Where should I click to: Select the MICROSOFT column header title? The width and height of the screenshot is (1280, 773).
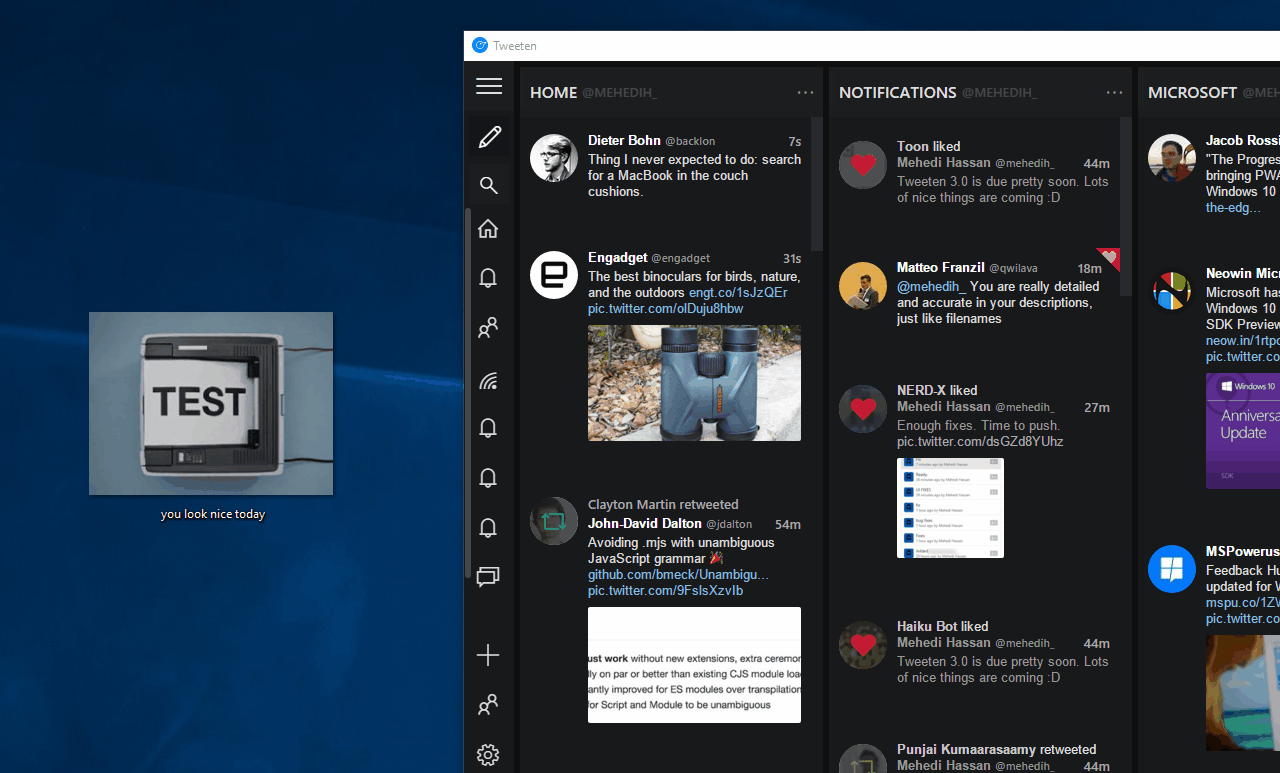click(x=1193, y=93)
